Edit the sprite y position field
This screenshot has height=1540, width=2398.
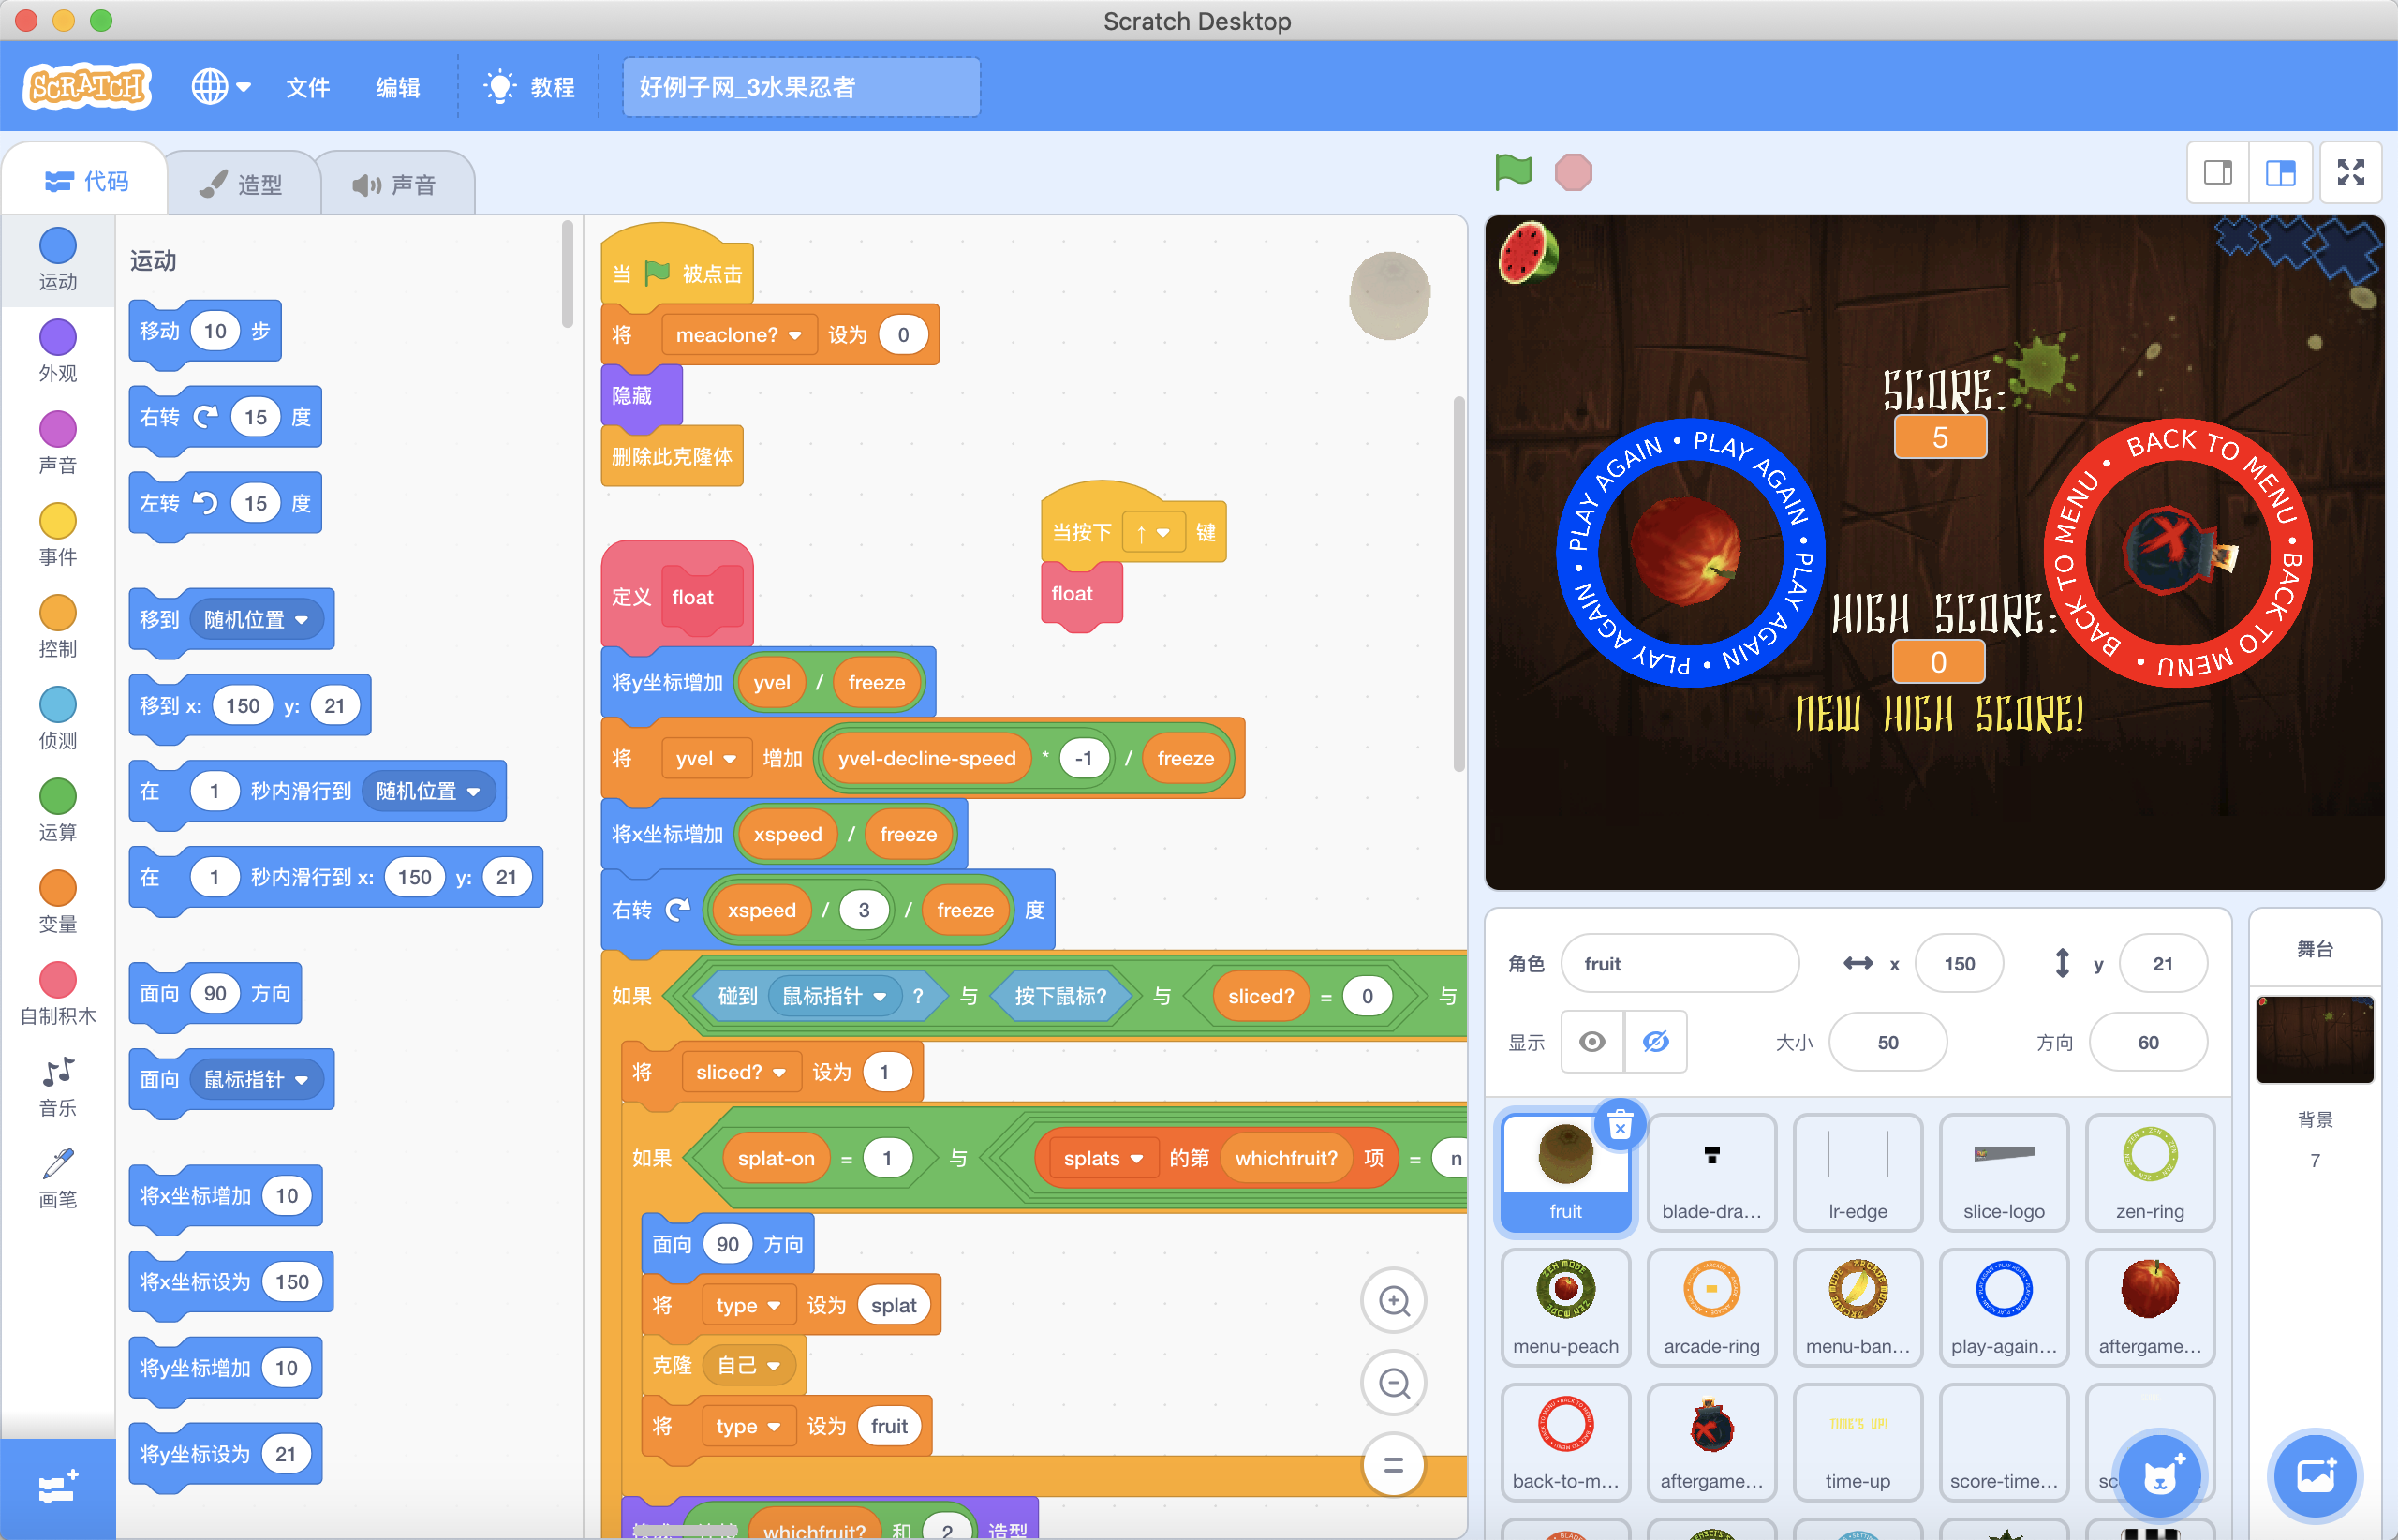point(2163,964)
